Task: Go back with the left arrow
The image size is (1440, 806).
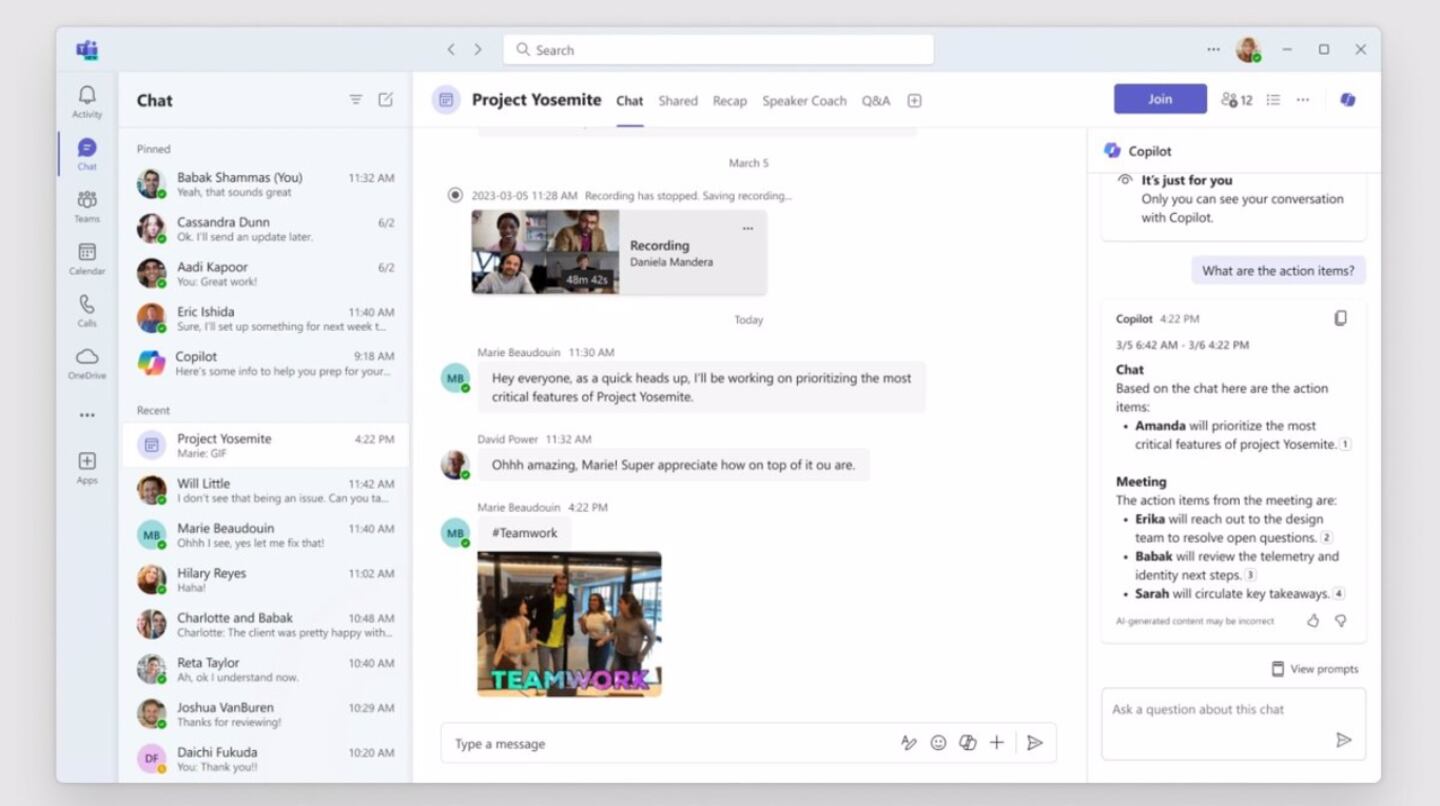Action: click(451, 49)
